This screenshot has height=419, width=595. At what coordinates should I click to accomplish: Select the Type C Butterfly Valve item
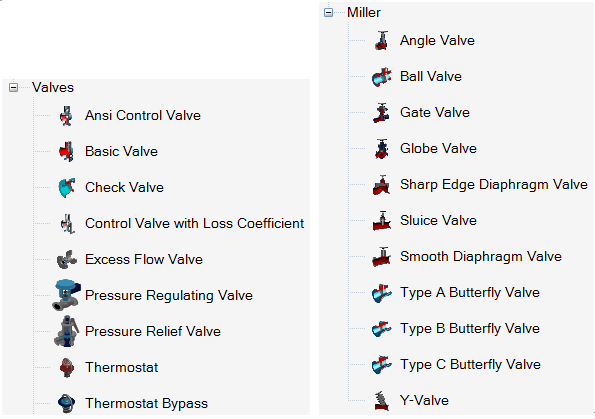[470, 365]
